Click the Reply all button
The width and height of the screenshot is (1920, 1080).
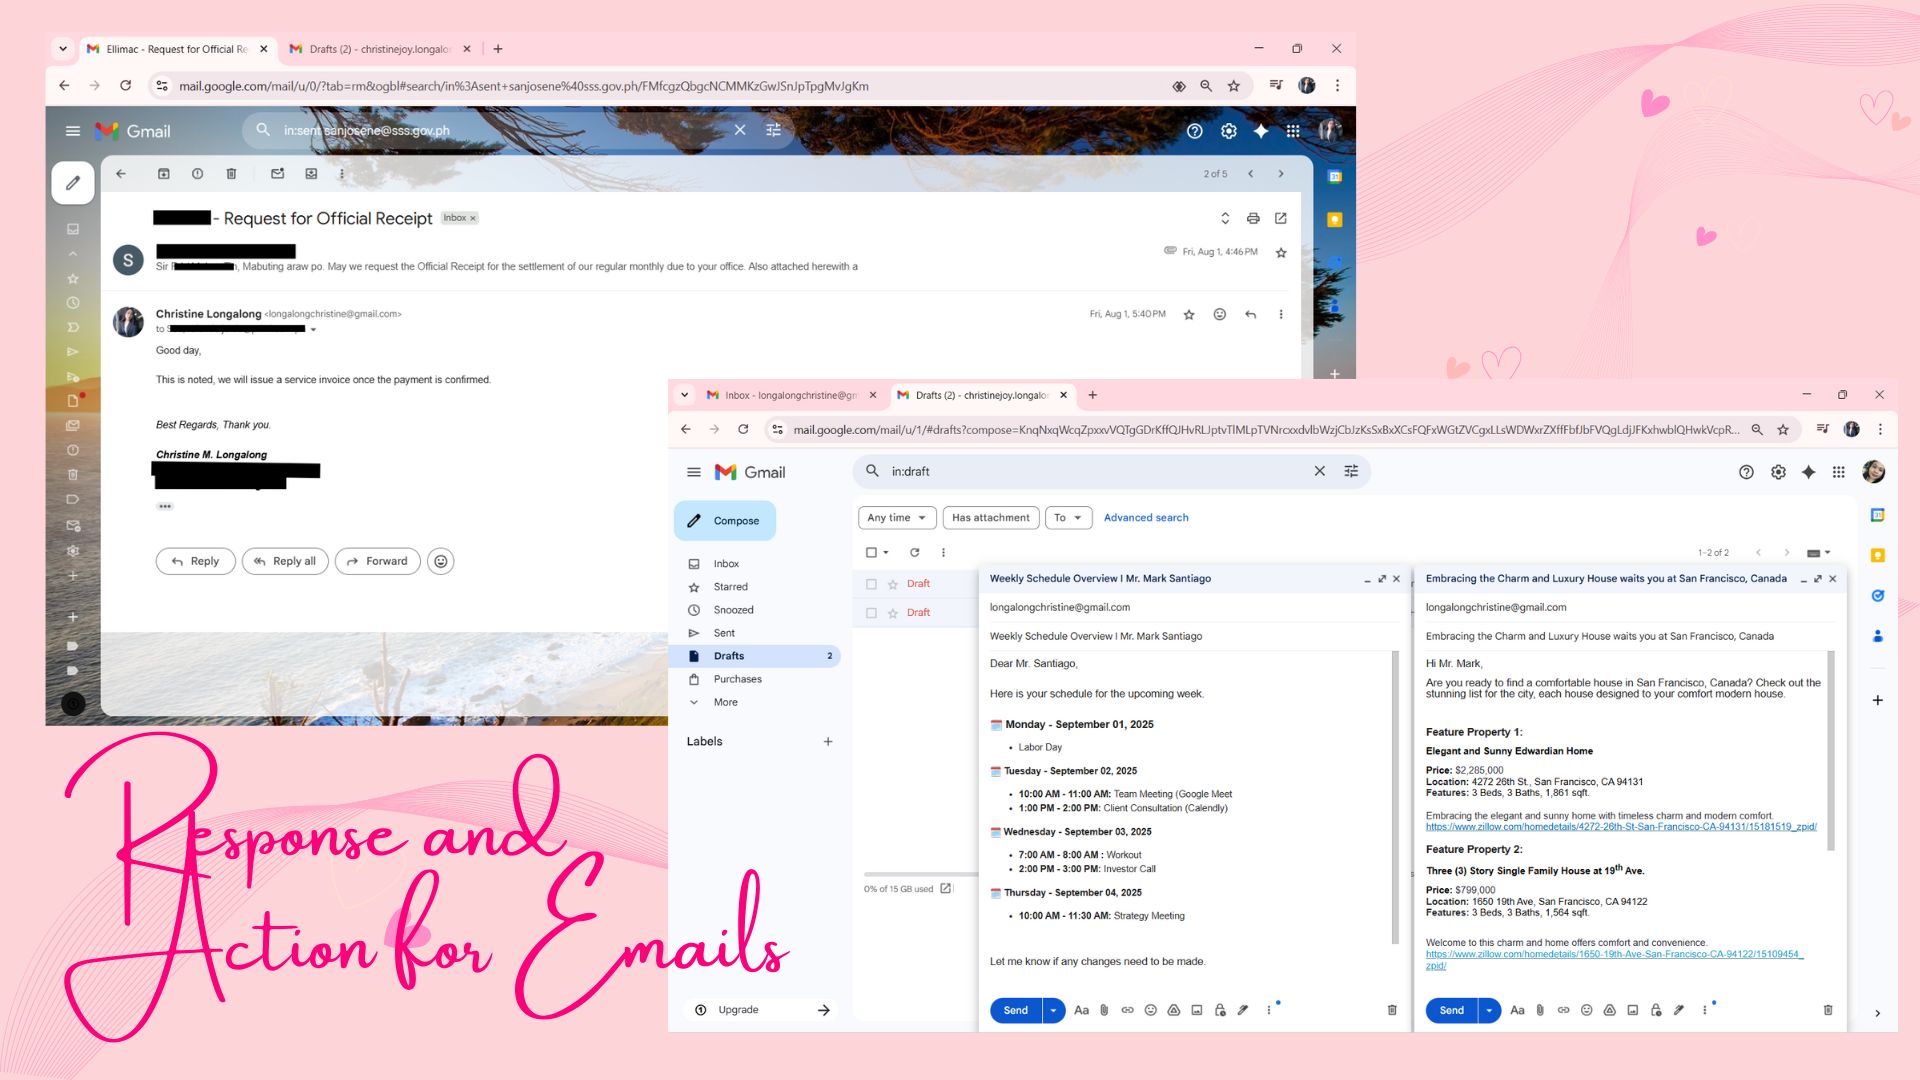pos(285,562)
